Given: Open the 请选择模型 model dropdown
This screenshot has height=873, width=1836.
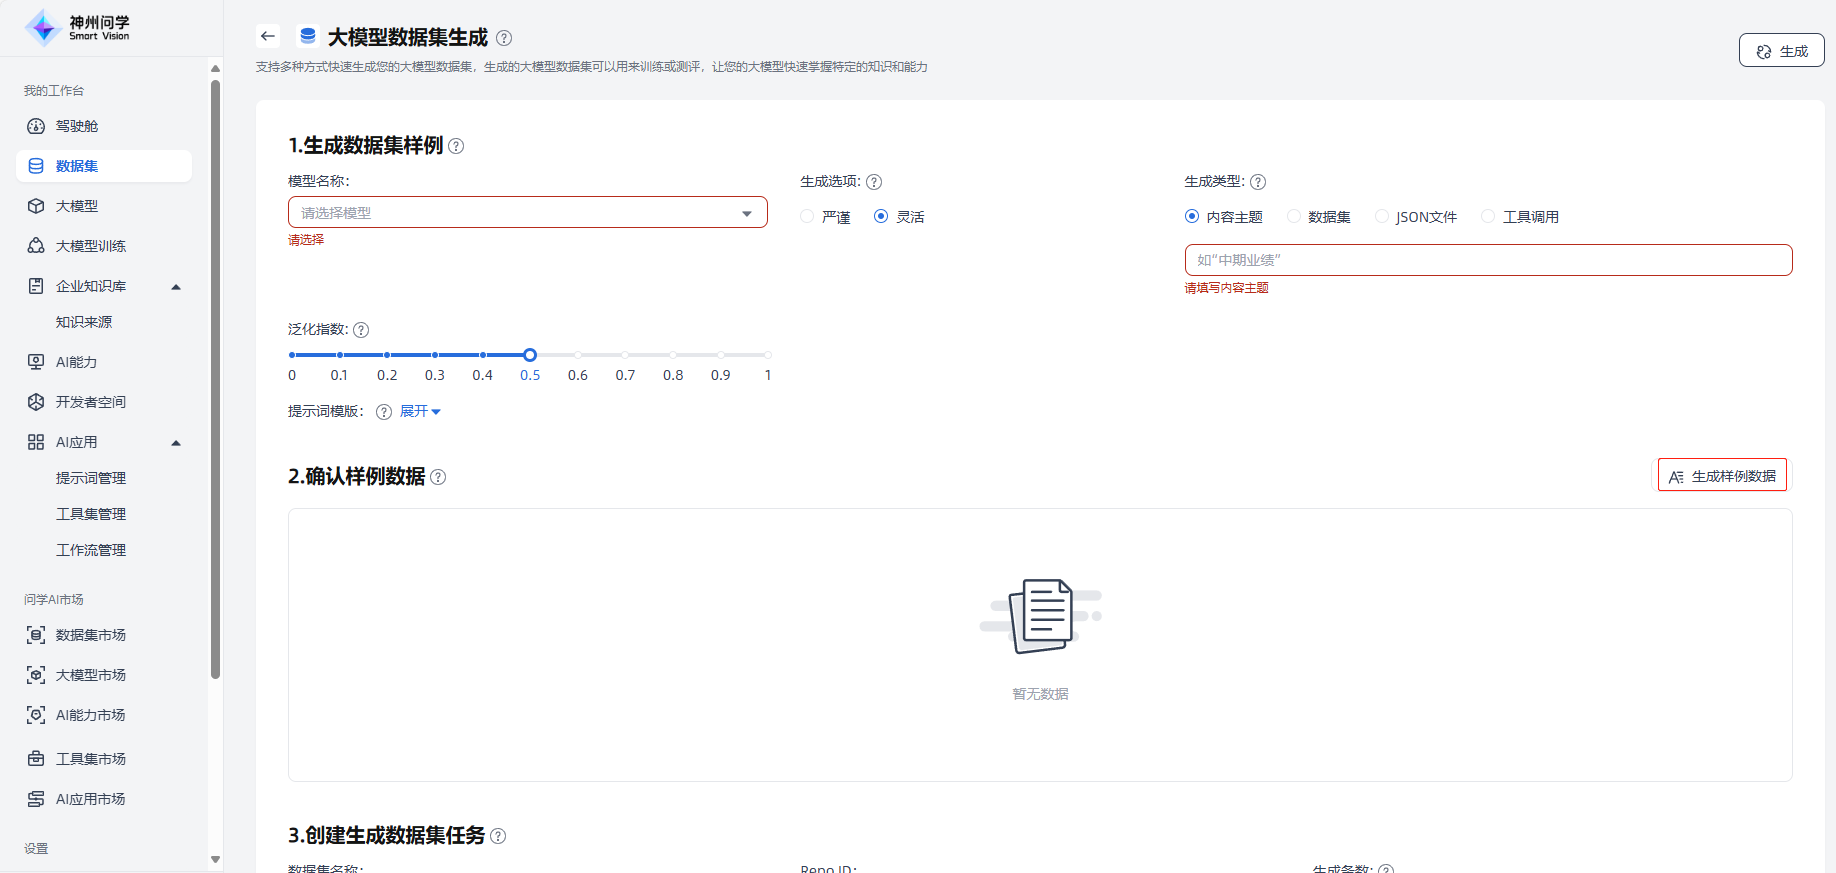Looking at the screenshot, I should 527,213.
